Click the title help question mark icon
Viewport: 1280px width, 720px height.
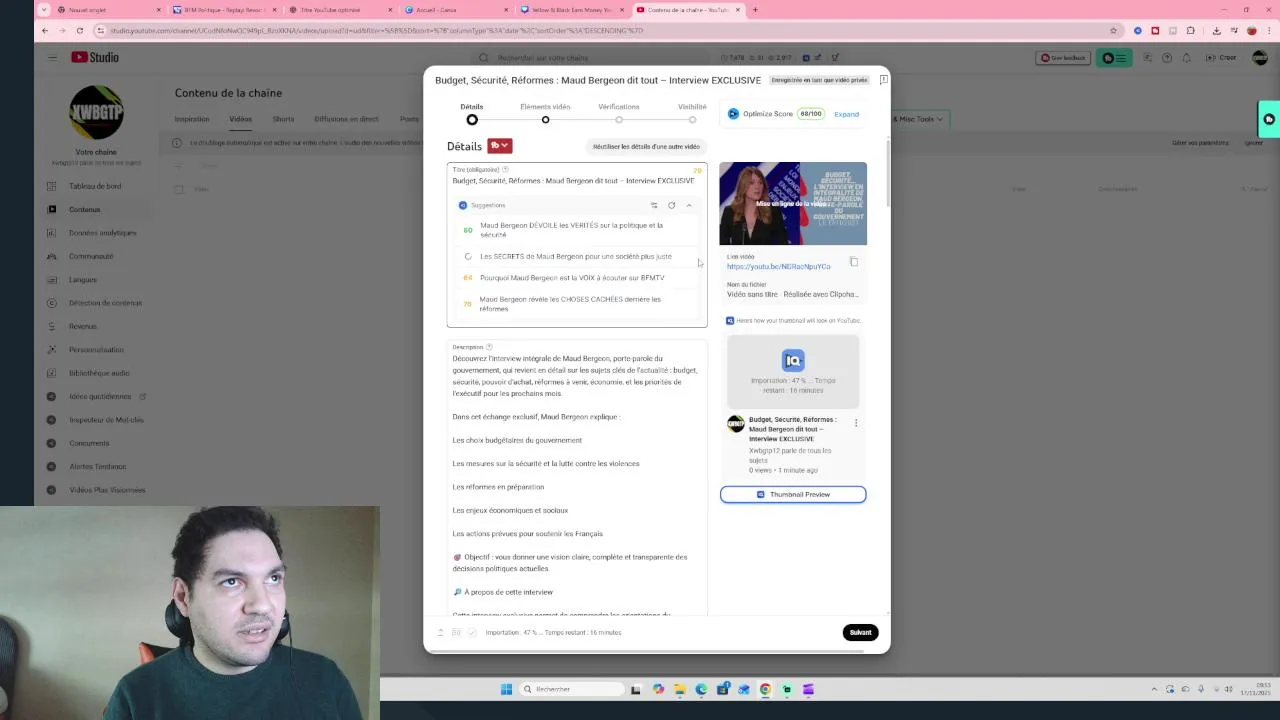coord(505,170)
